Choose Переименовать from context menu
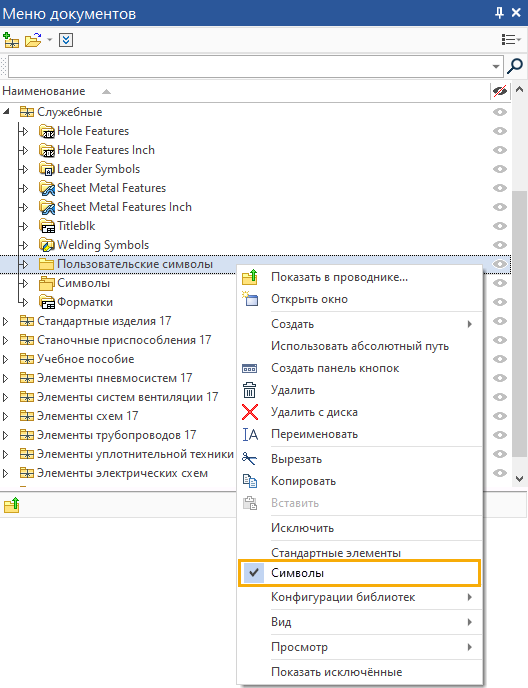The width and height of the screenshot is (528, 688). click(x=314, y=434)
